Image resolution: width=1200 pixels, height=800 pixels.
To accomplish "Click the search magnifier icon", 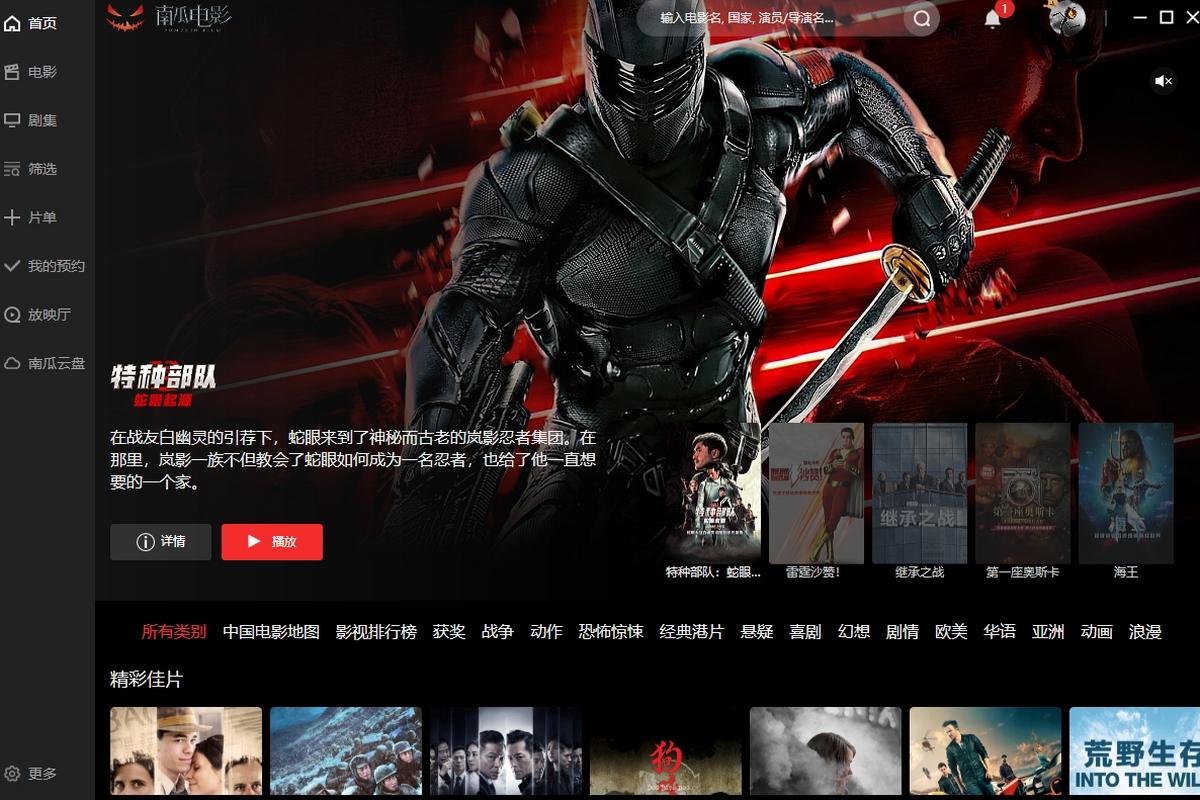I will pyautogui.click(x=922, y=18).
